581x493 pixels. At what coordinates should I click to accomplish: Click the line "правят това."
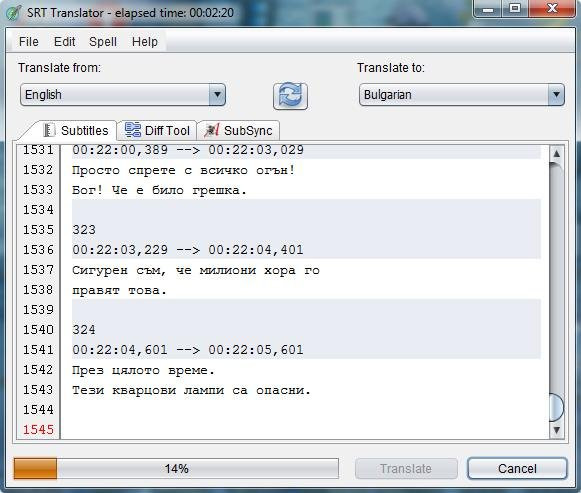119,290
